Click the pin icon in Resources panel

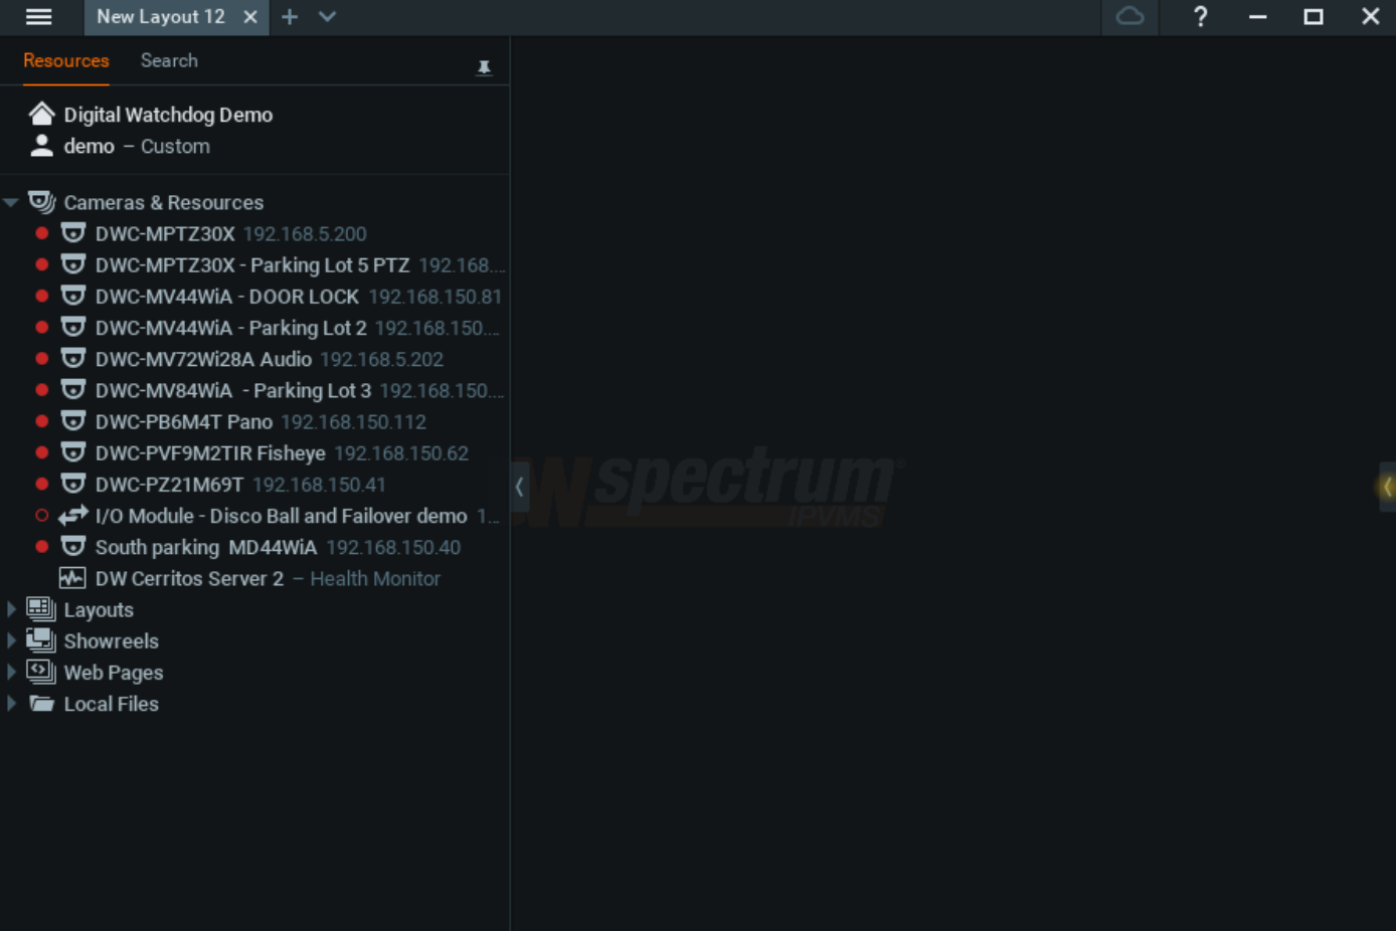(x=484, y=67)
